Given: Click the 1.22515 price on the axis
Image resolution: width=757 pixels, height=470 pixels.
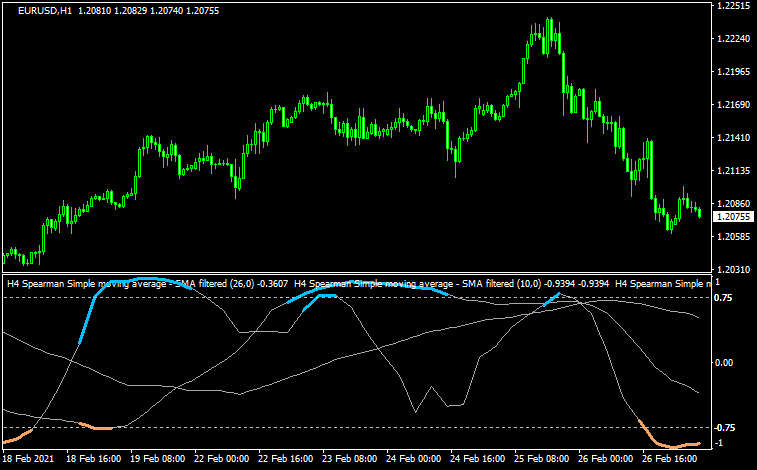Looking at the screenshot, I should tap(734, 6).
